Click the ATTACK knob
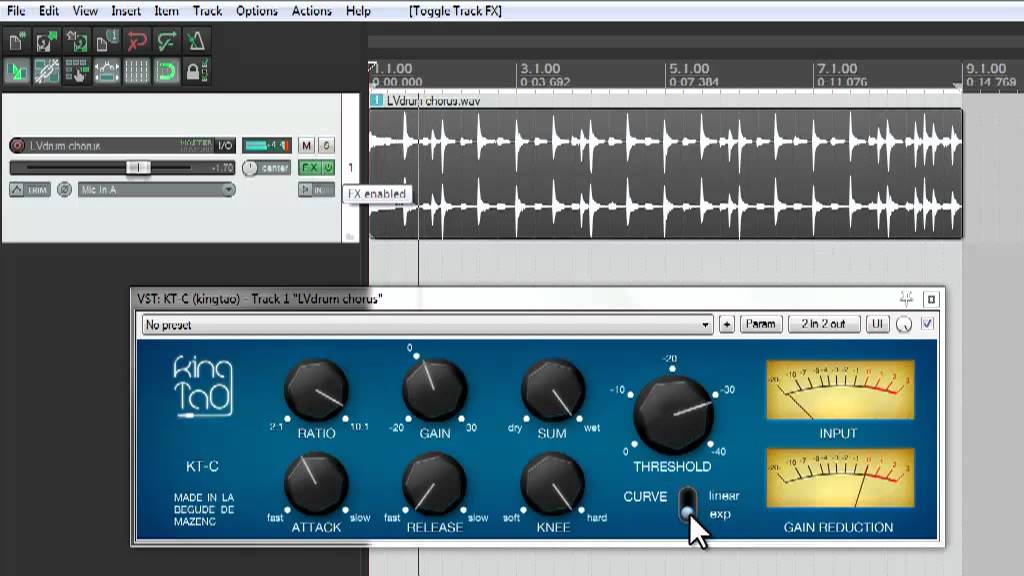This screenshot has width=1024, height=576. coord(316,485)
